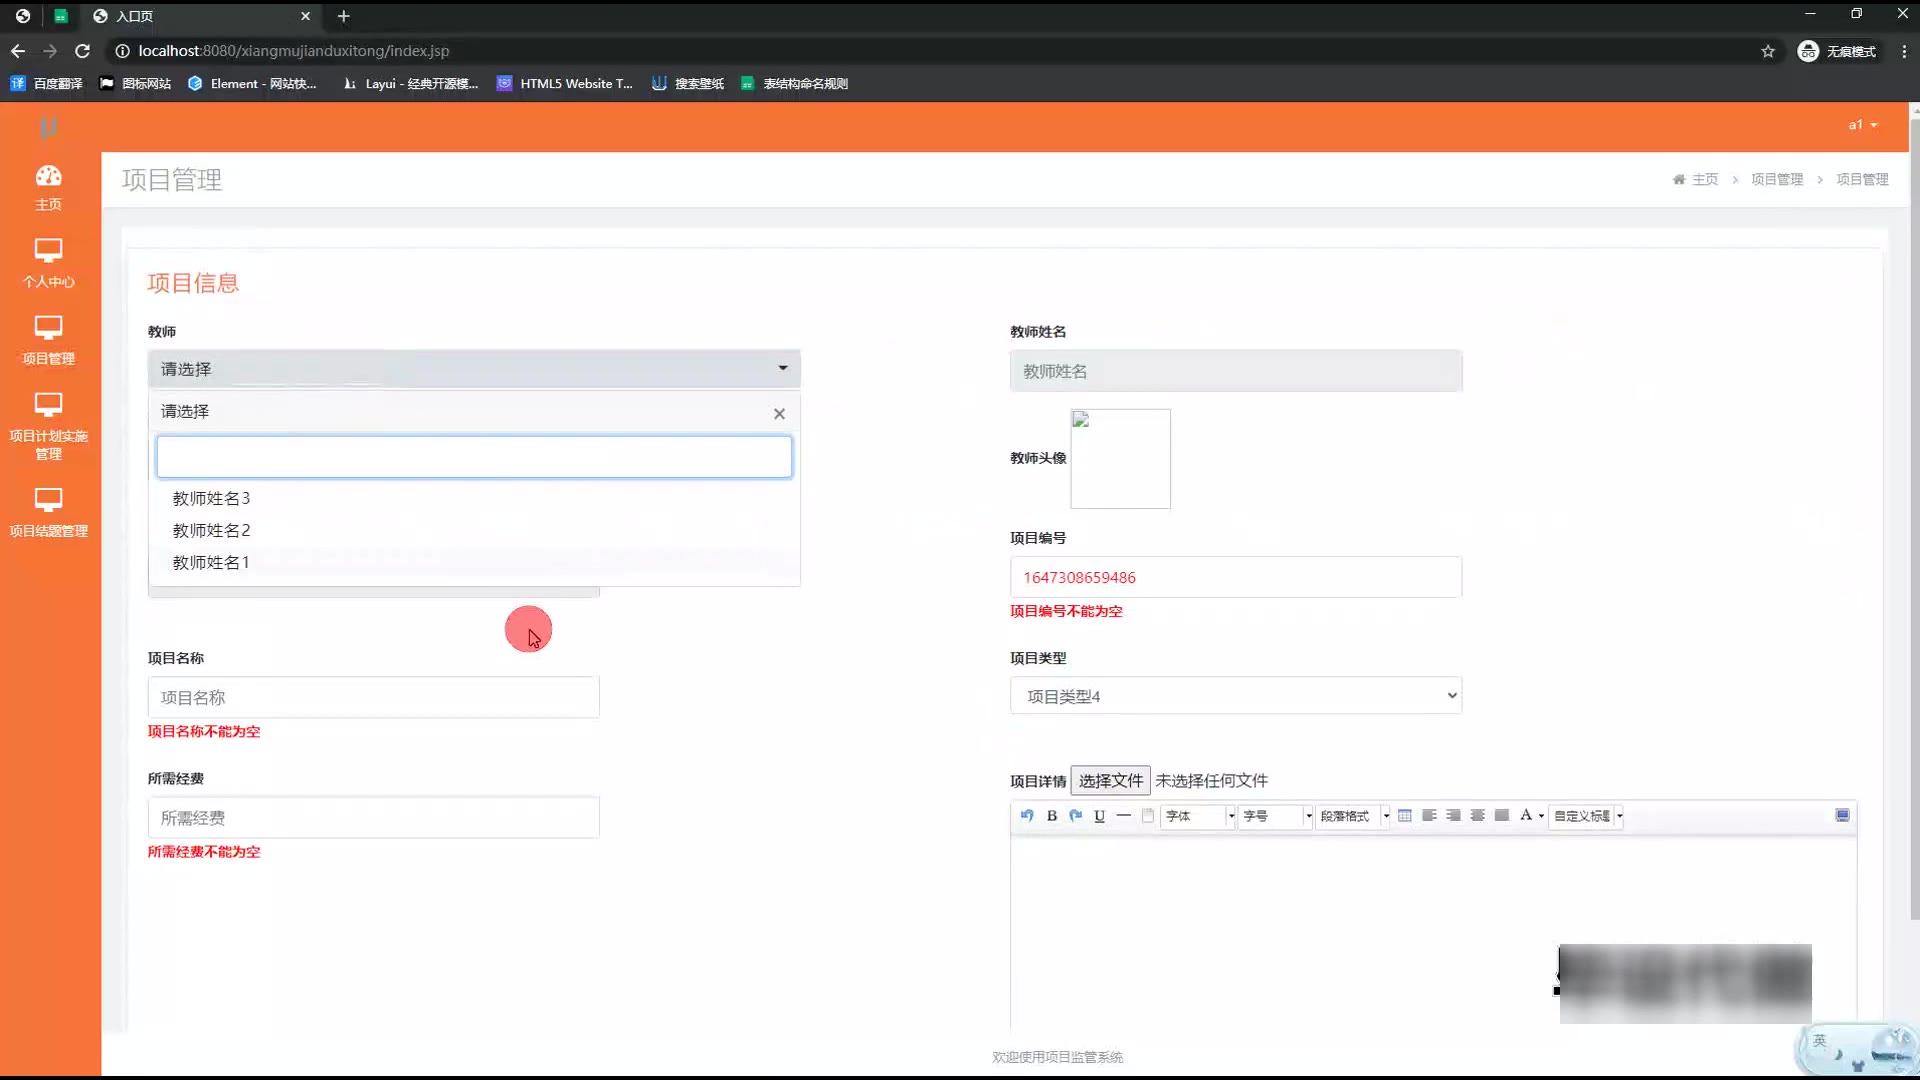Click the redo icon in editor toolbar
This screenshot has width=1920, height=1080.
point(1076,816)
